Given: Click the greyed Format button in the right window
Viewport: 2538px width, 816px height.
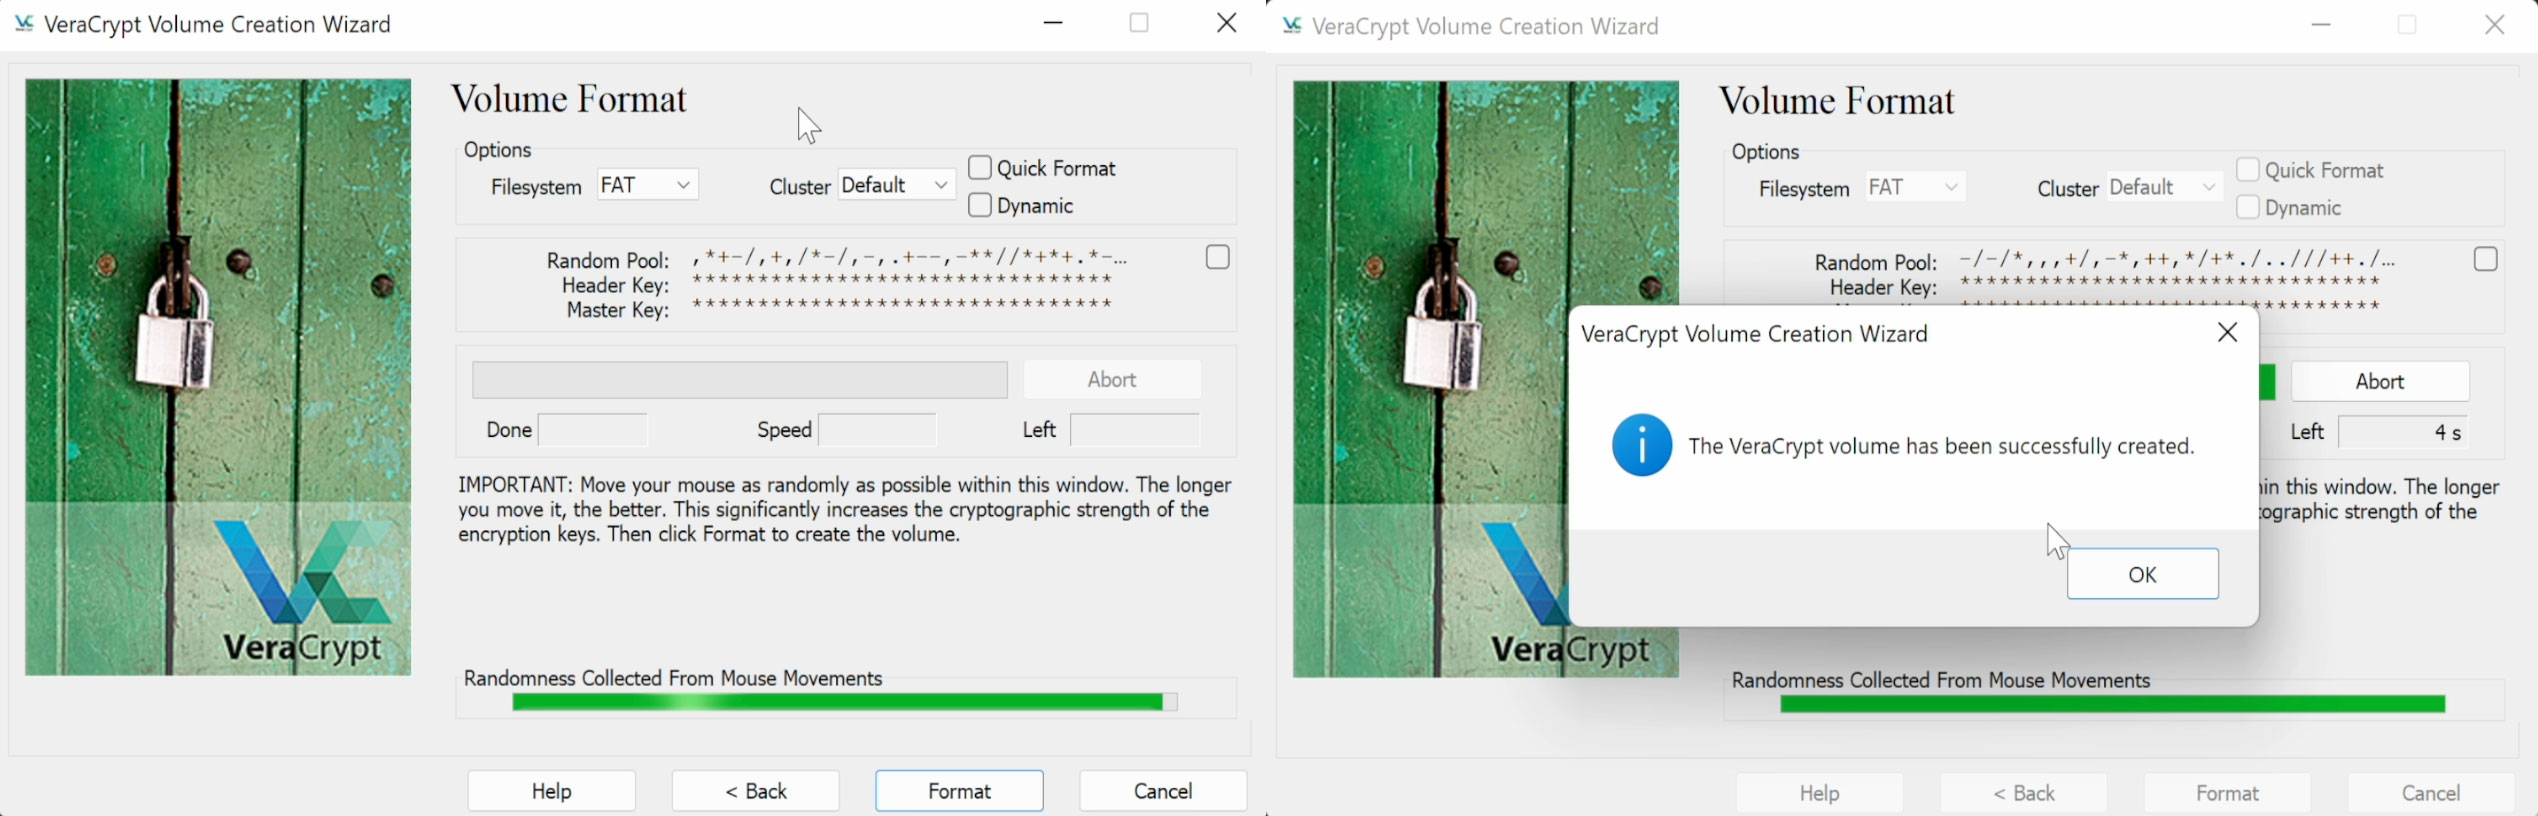Looking at the screenshot, I should 2227,793.
